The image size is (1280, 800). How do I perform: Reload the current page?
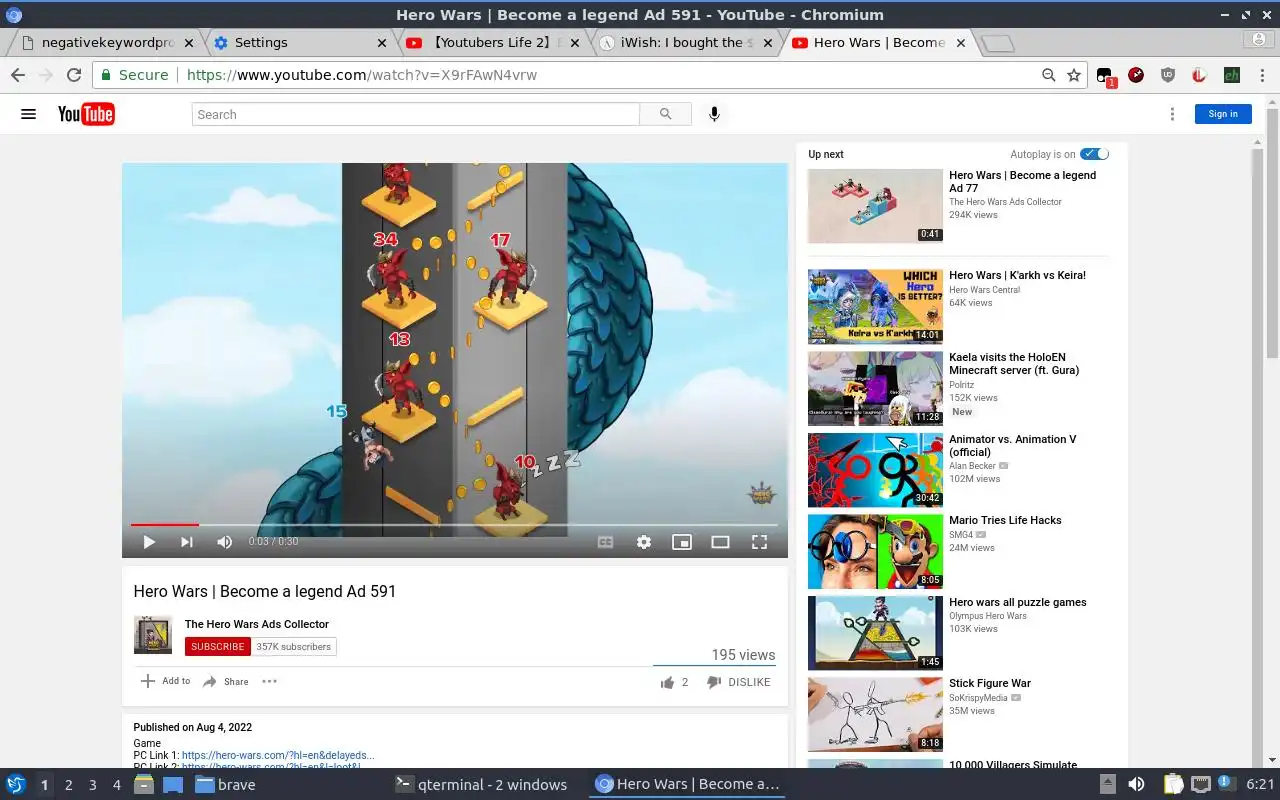point(73,75)
